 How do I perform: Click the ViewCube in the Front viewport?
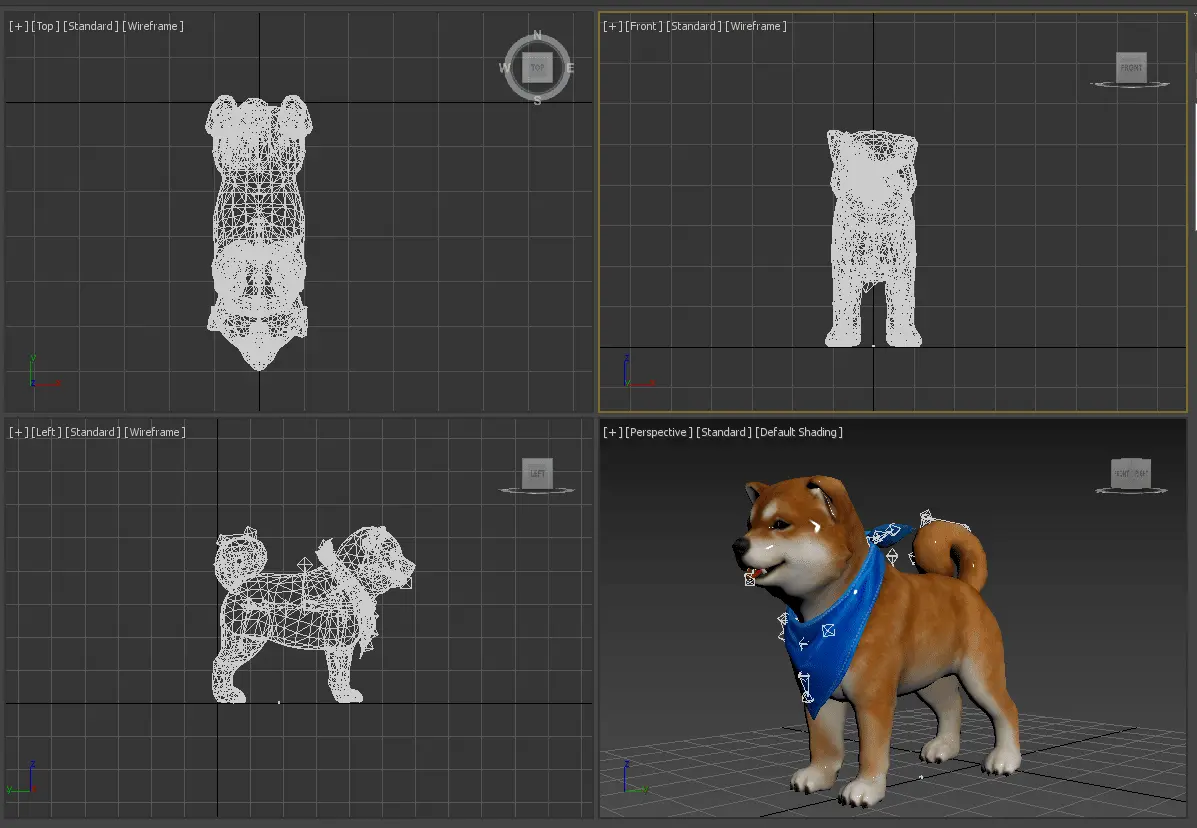click(x=1131, y=68)
